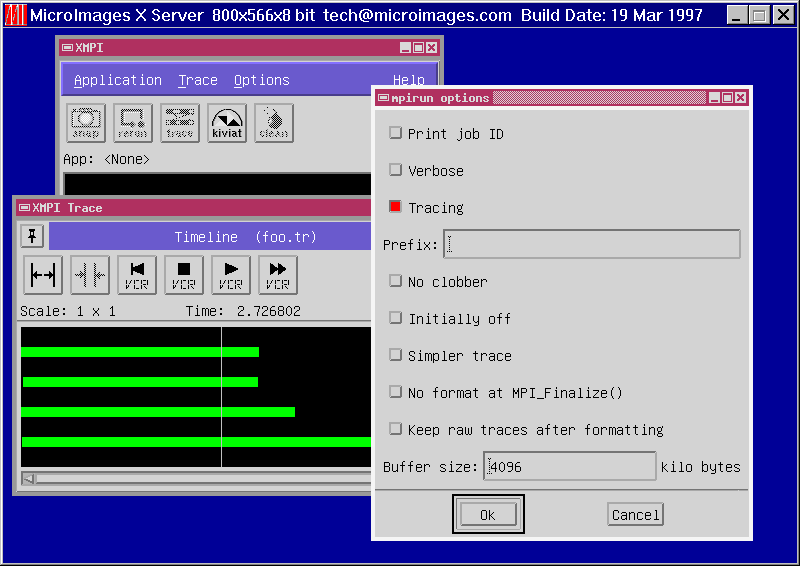The image size is (800, 566).
Task: Open the XMPI Trace window menu button
Action: pos(24,207)
